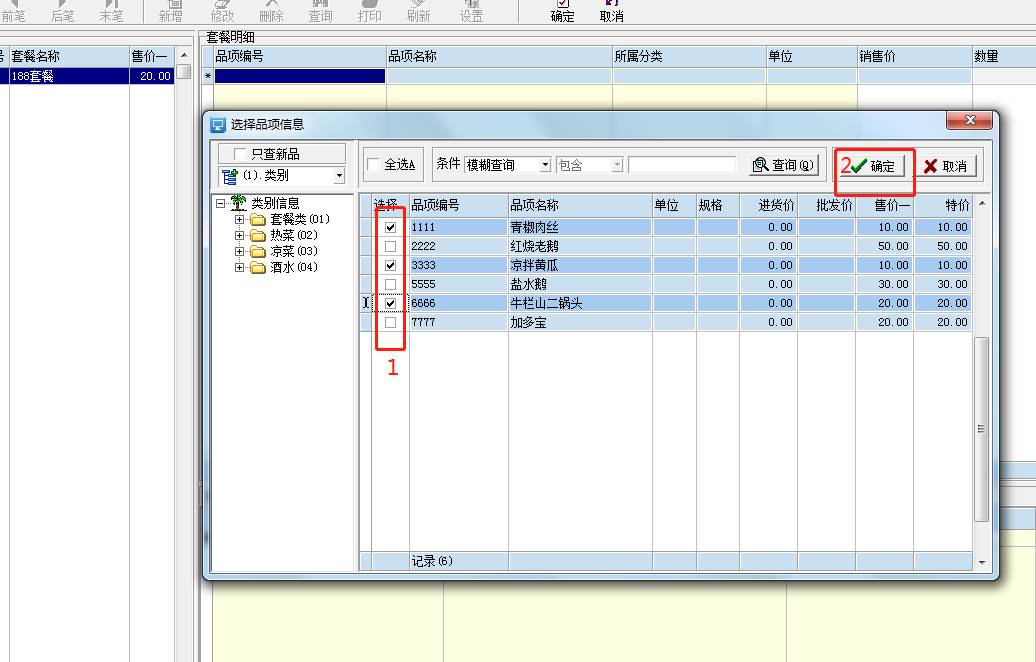Click the search text input field

(x=682, y=165)
